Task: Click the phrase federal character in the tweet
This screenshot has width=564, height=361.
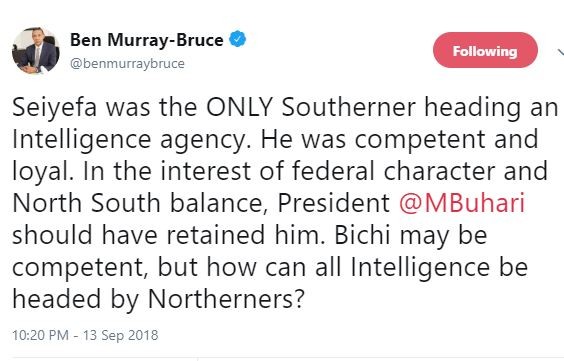Action: pos(393,171)
